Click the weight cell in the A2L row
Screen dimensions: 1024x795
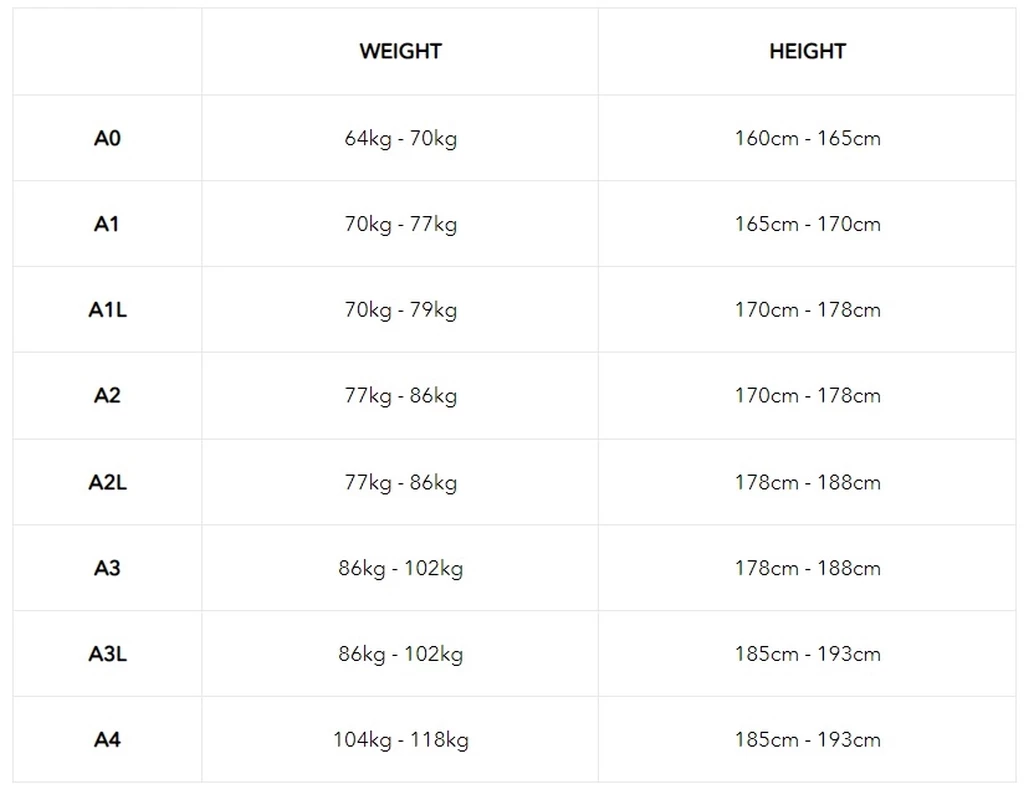(x=400, y=482)
